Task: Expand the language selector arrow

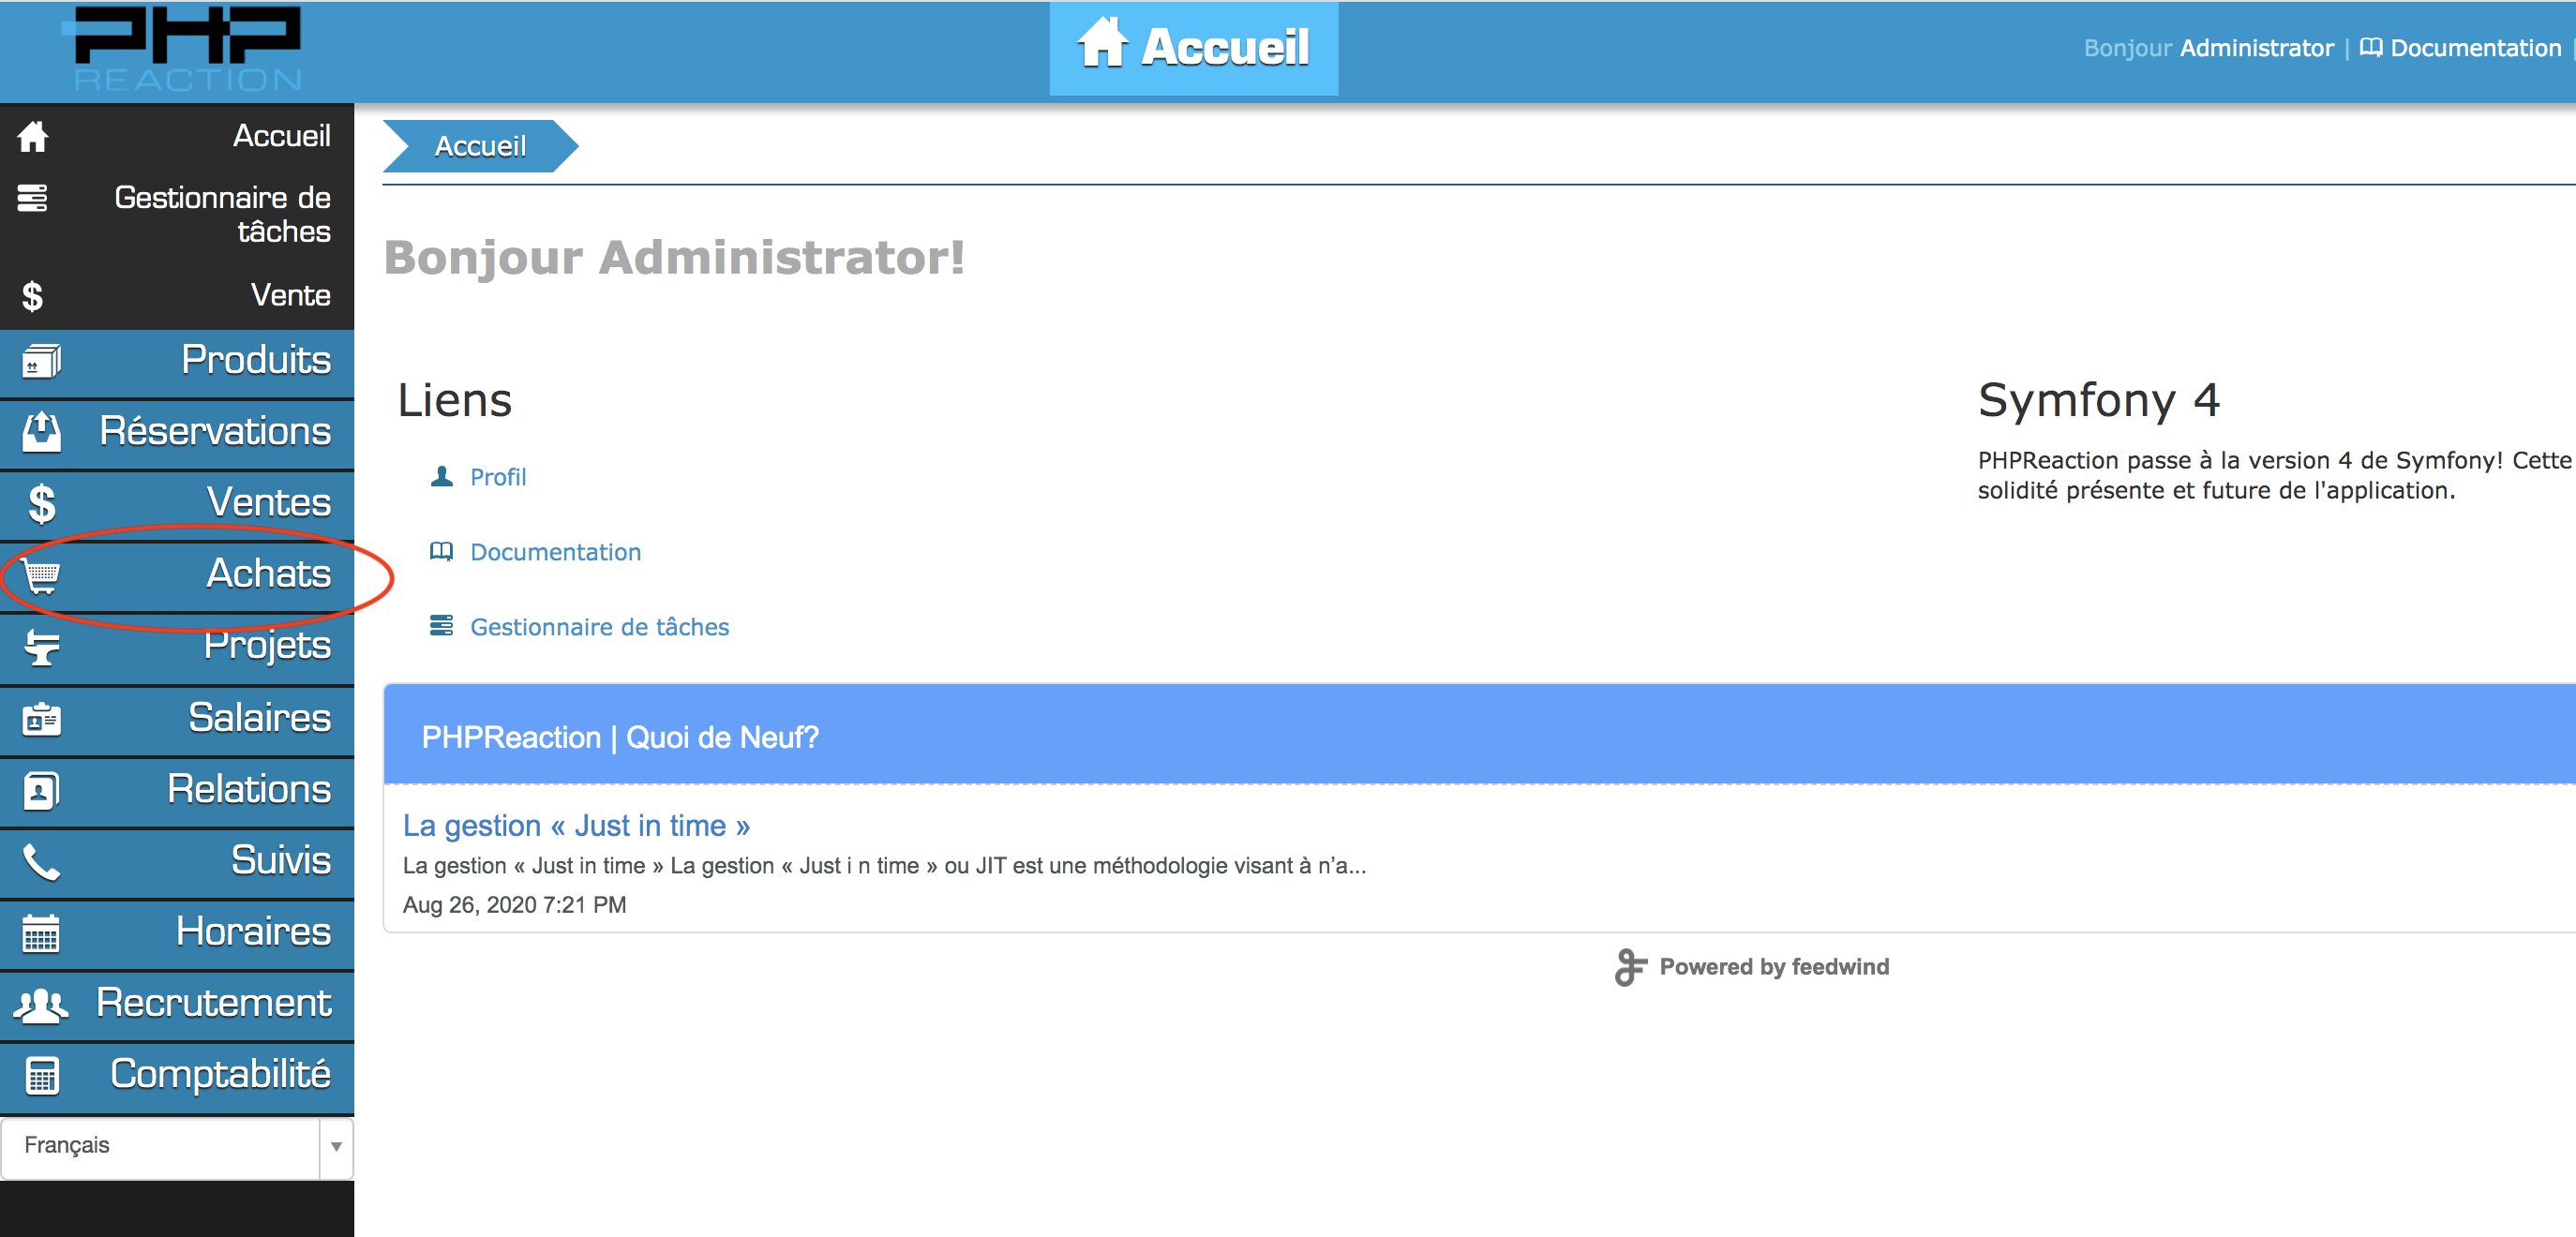Action: 336,1147
